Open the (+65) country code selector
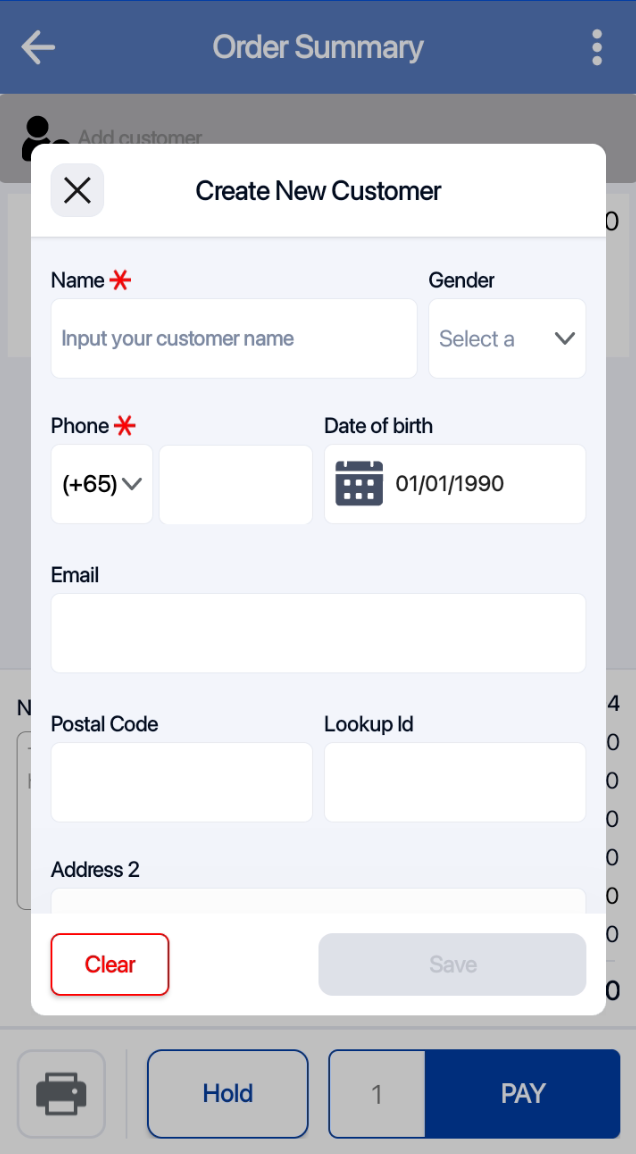636x1154 pixels. click(x=102, y=485)
